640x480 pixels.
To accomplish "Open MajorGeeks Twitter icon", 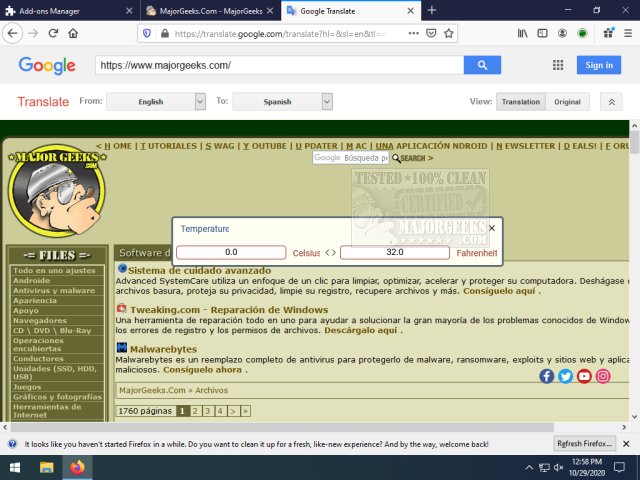I will (x=565, y=376).
